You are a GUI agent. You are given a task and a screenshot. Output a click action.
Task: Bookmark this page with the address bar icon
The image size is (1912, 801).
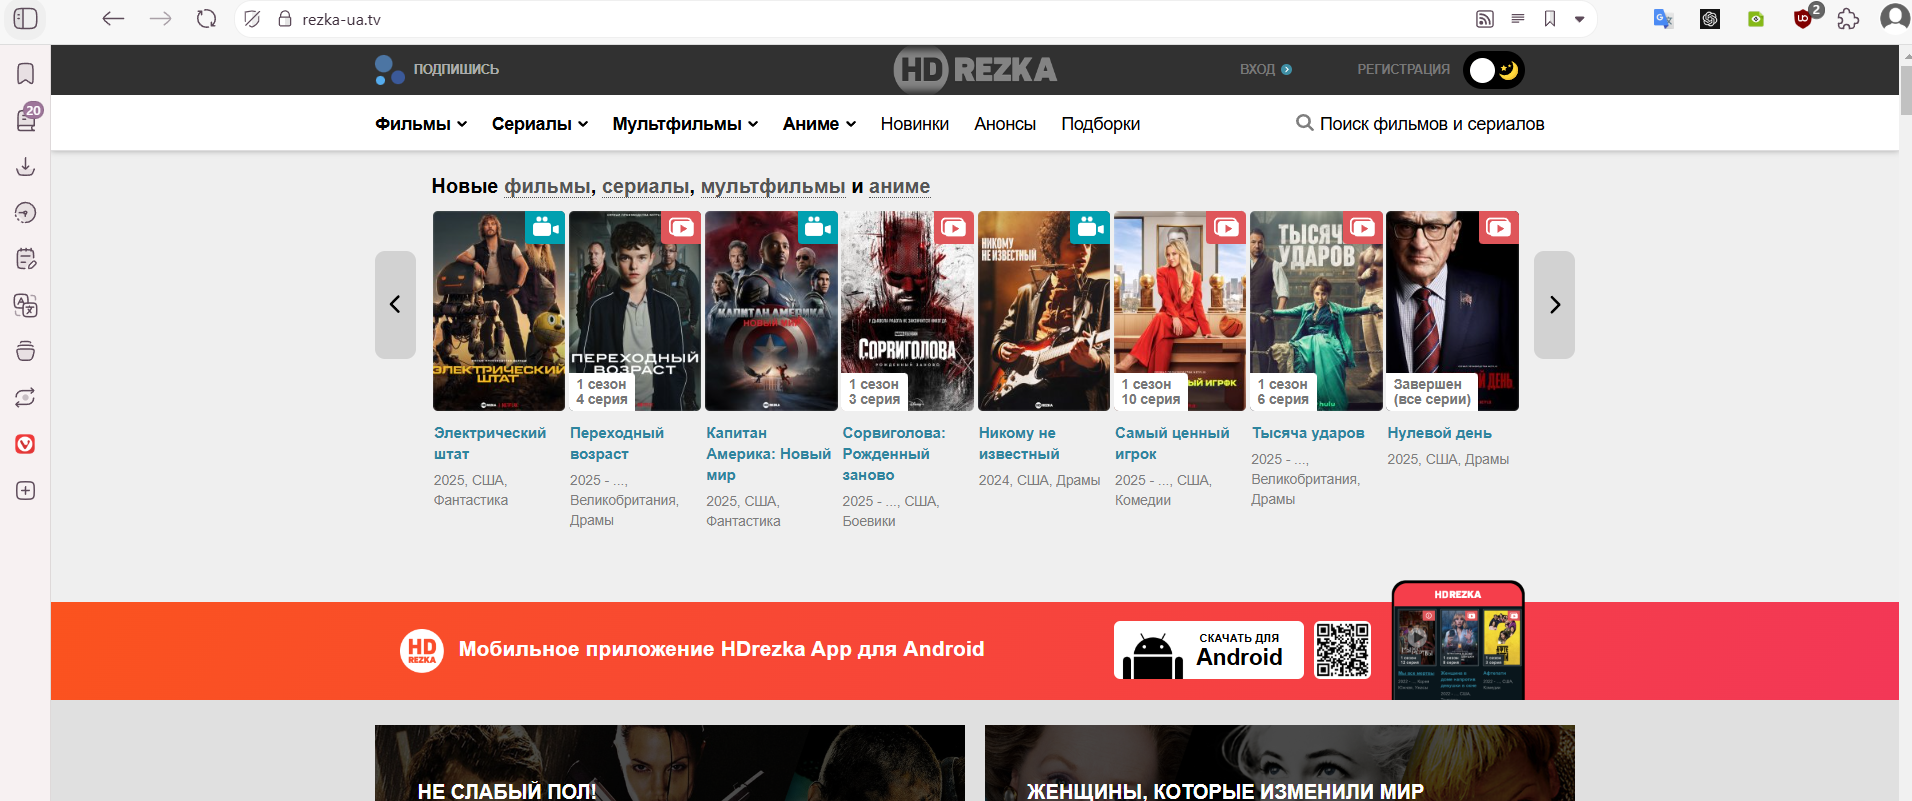1549,19
